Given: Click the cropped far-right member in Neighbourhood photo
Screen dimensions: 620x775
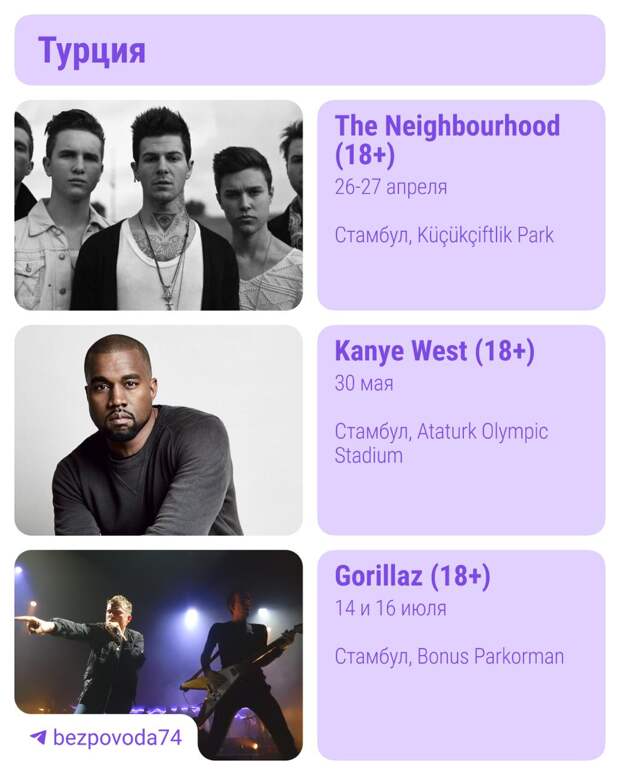Looking at the screenshot, I should pyautogui.click(x=291, y=180).
